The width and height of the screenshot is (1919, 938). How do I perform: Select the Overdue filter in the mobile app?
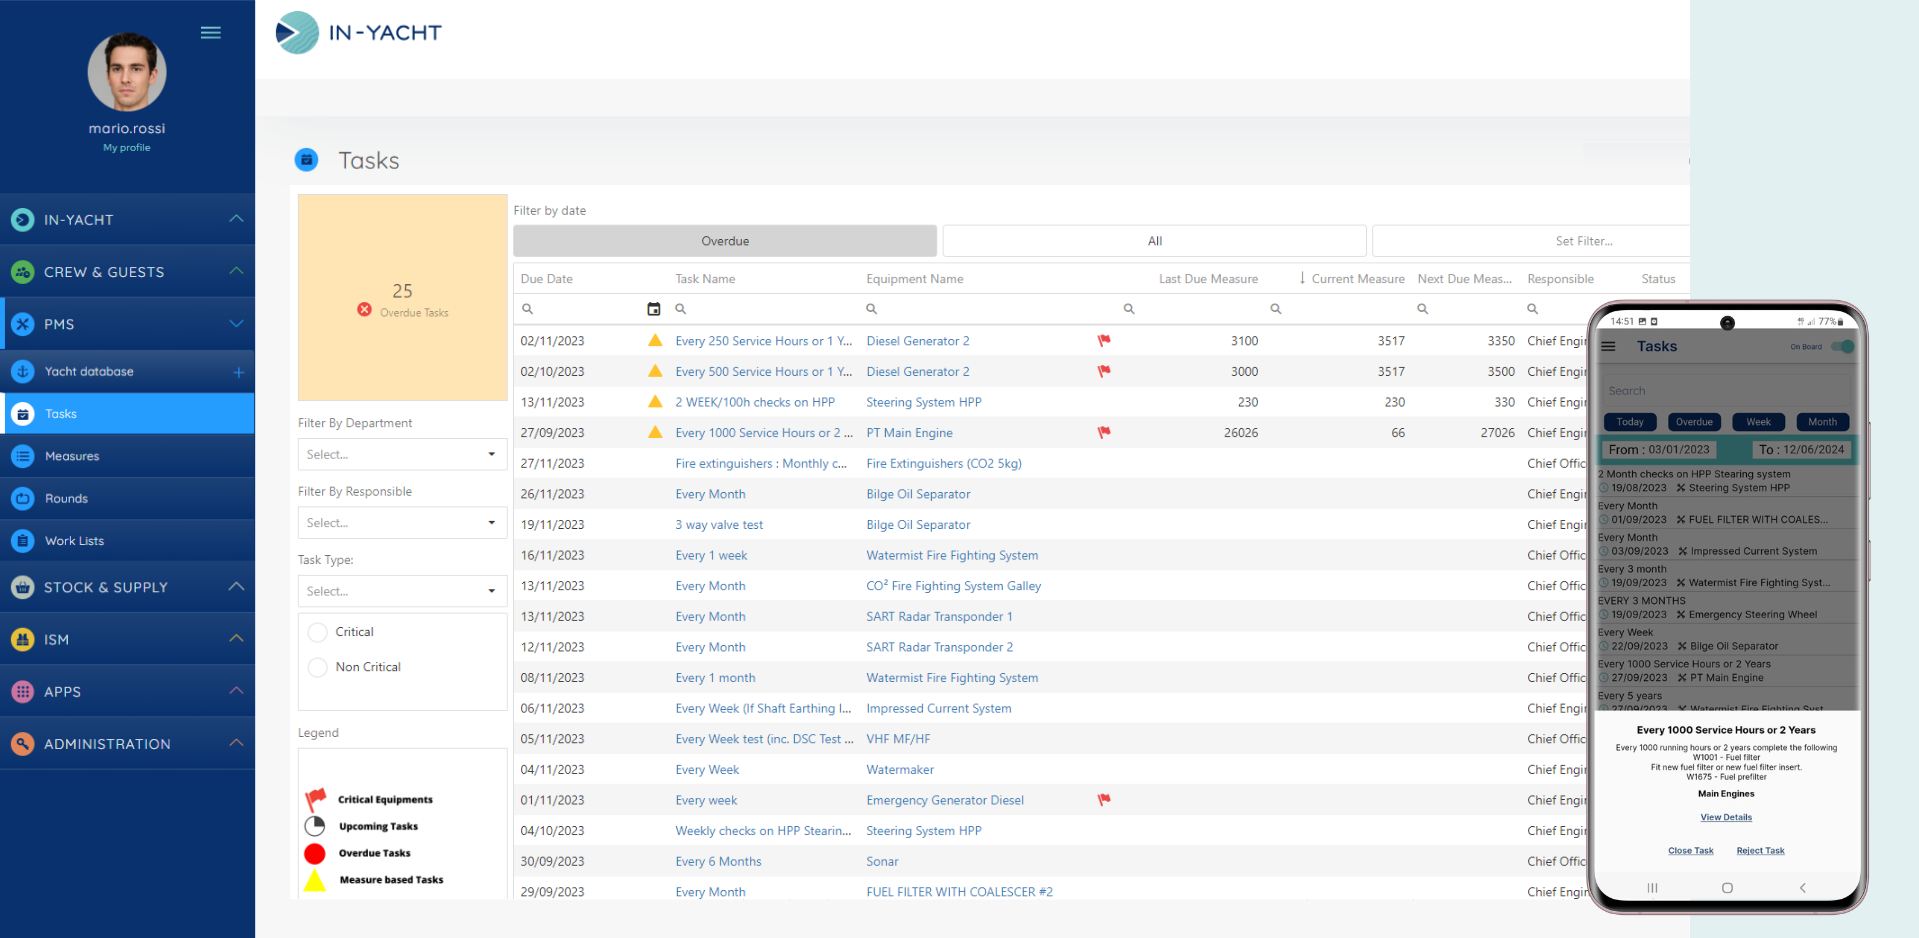pos(1694,422)
